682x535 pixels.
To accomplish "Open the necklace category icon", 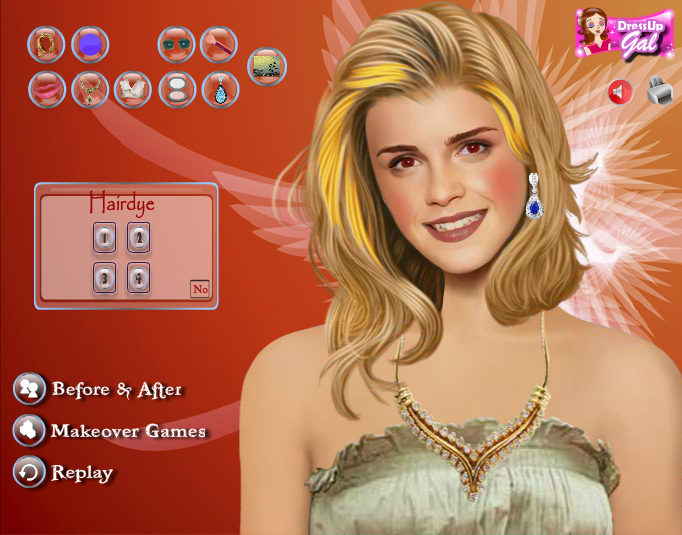I will coord(90,90).
